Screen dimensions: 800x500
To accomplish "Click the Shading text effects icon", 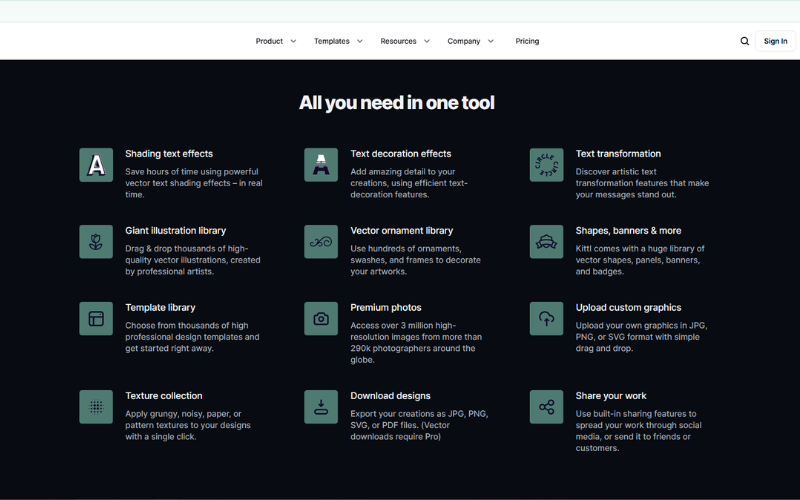I will [x=96, y=165].
